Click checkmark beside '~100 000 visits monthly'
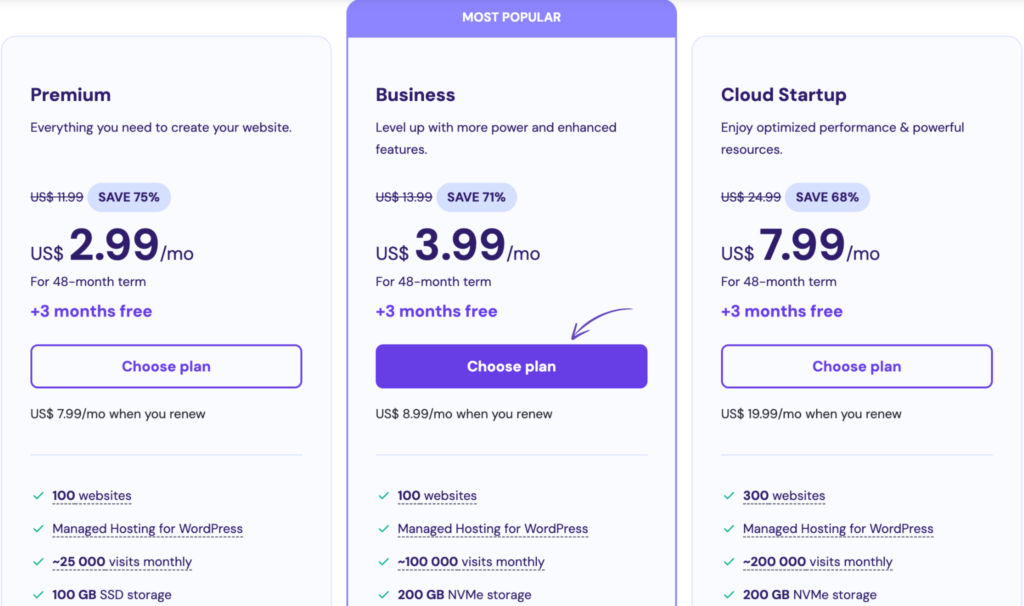Viewport: 1024px width, 606px height. click(383, 562)
